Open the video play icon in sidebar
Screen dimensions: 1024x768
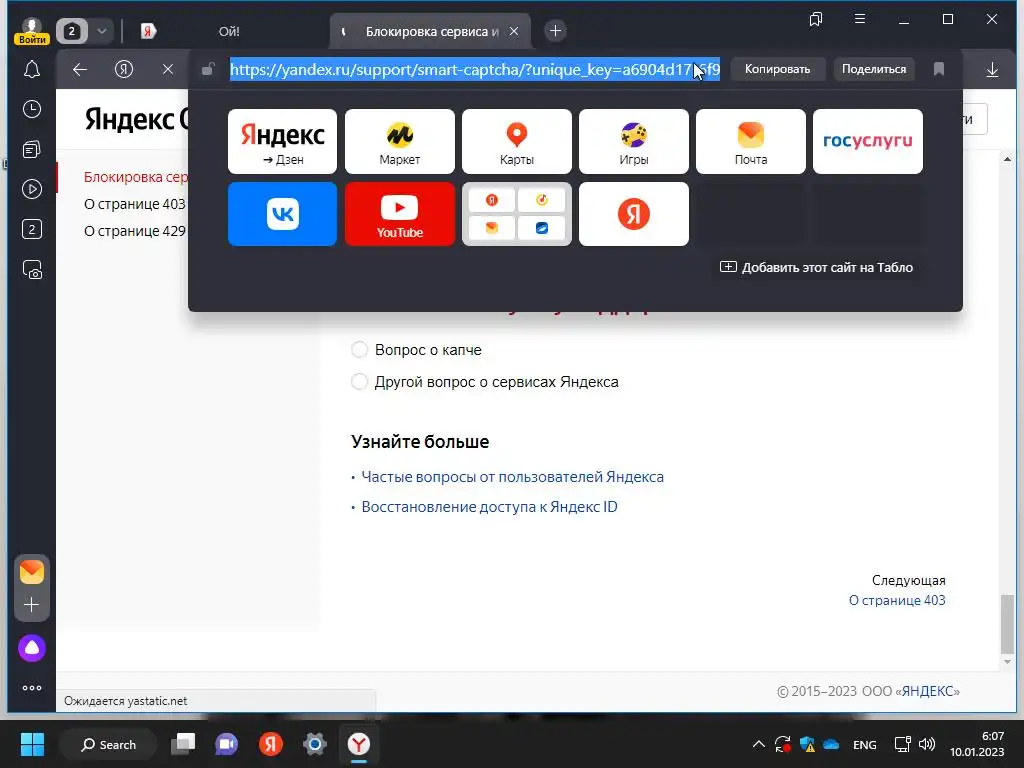click(32, 189)
